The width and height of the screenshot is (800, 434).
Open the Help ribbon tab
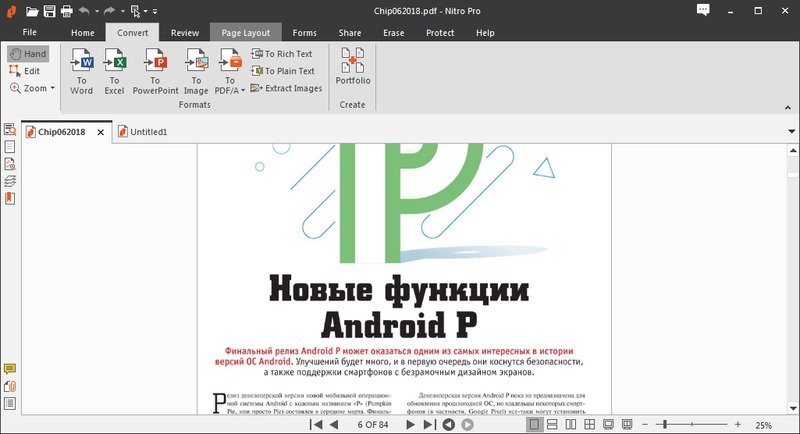[x=485, y=33]
